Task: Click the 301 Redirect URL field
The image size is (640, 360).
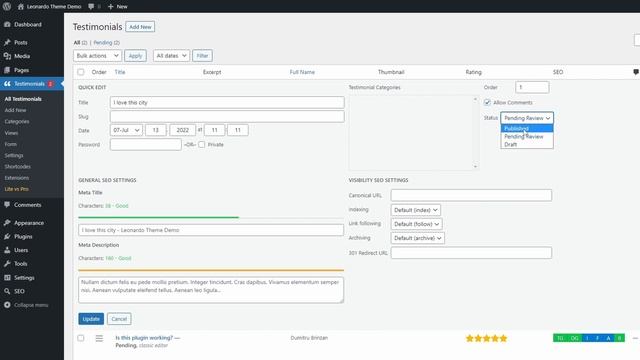Action: tap(471, 253)
